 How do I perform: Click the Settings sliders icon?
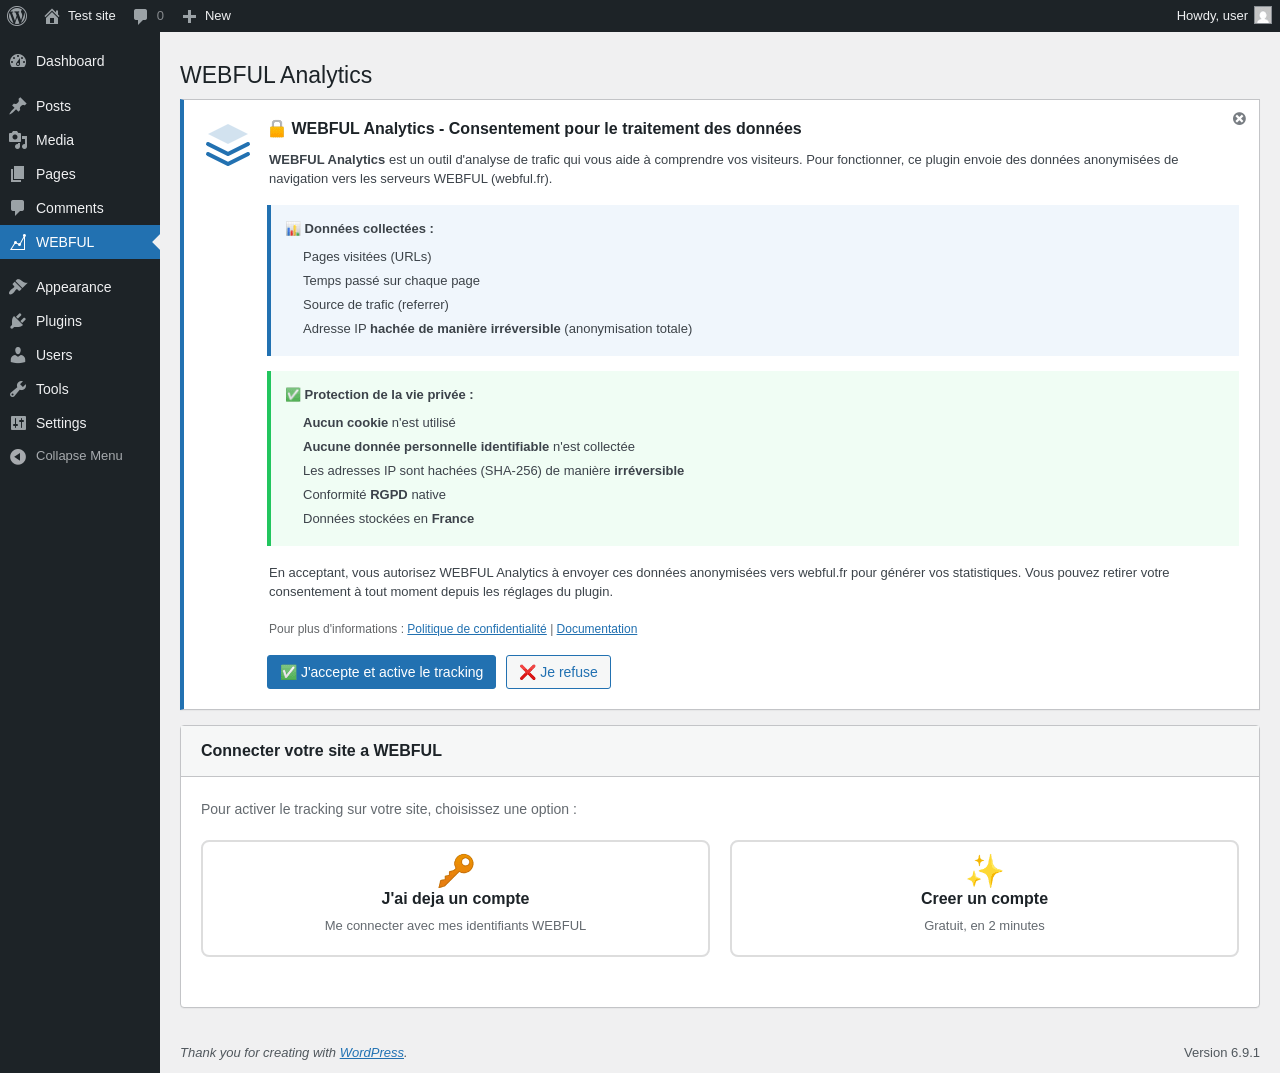coord(18,423)
